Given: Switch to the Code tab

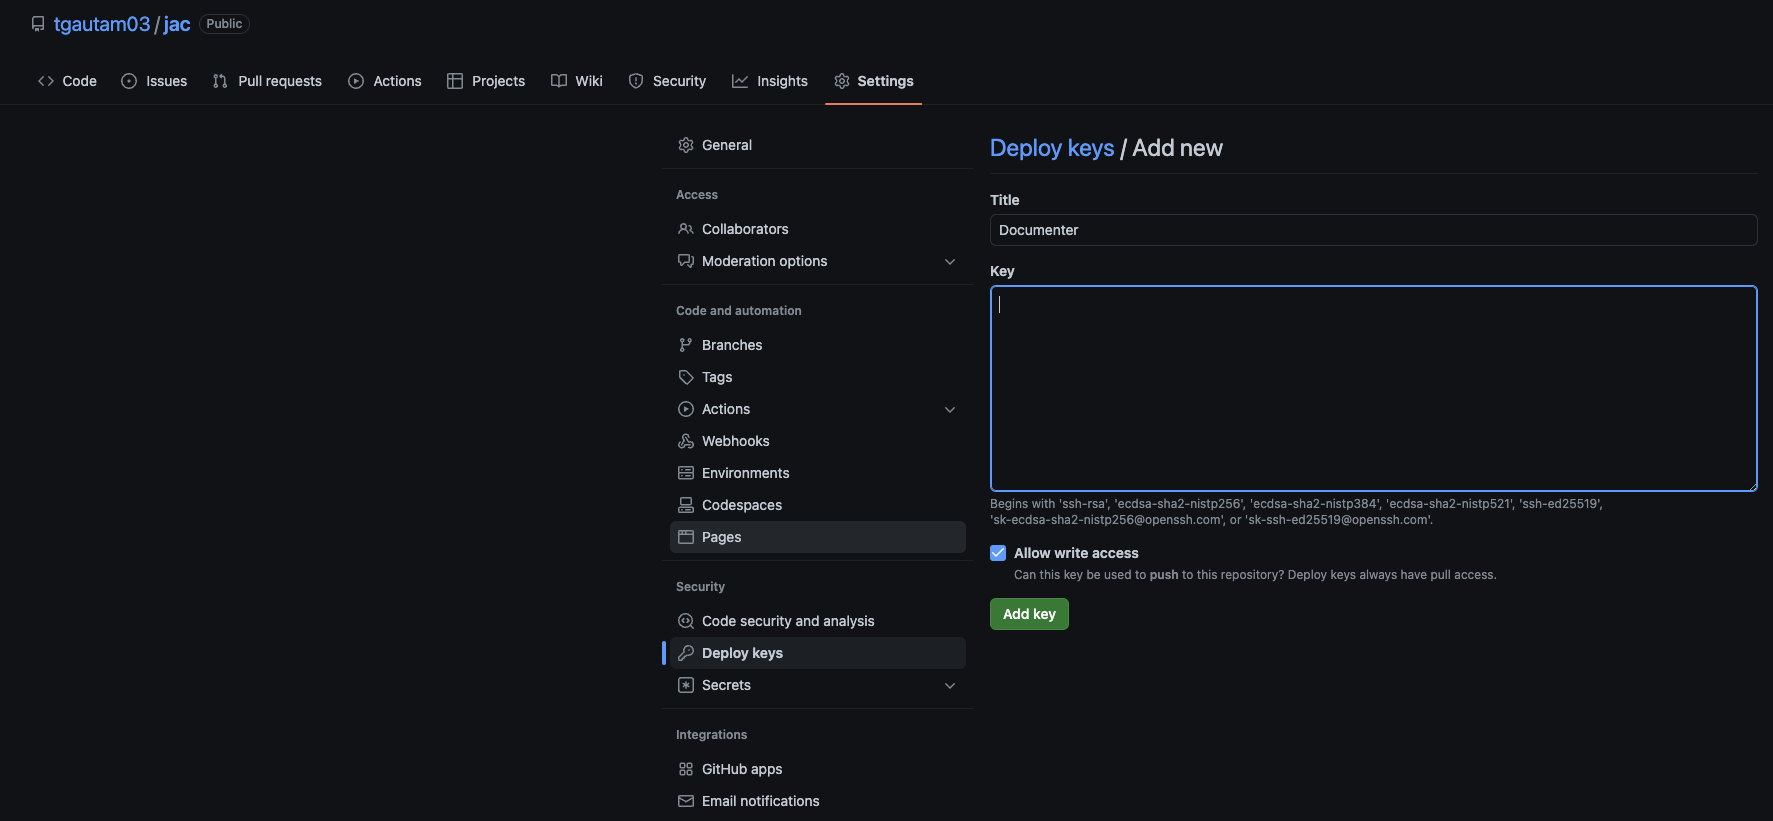Looking at the screenshot, I should [67, 81].
